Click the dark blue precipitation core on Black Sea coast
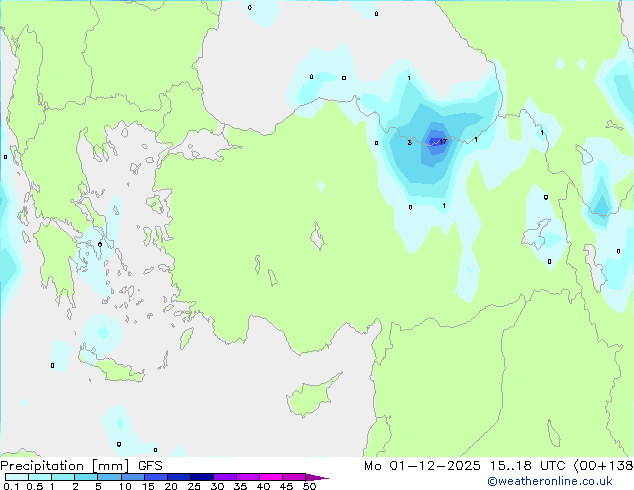The image size is (634, 490). 437,140
